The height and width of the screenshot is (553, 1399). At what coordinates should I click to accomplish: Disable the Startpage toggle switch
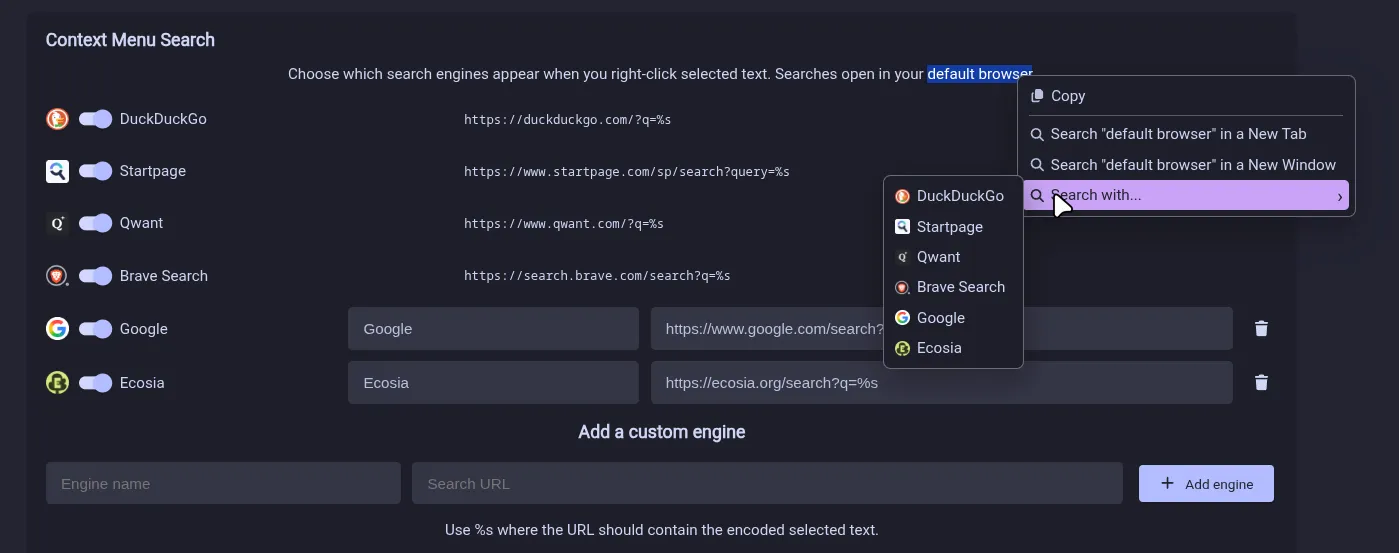point(95,171)
